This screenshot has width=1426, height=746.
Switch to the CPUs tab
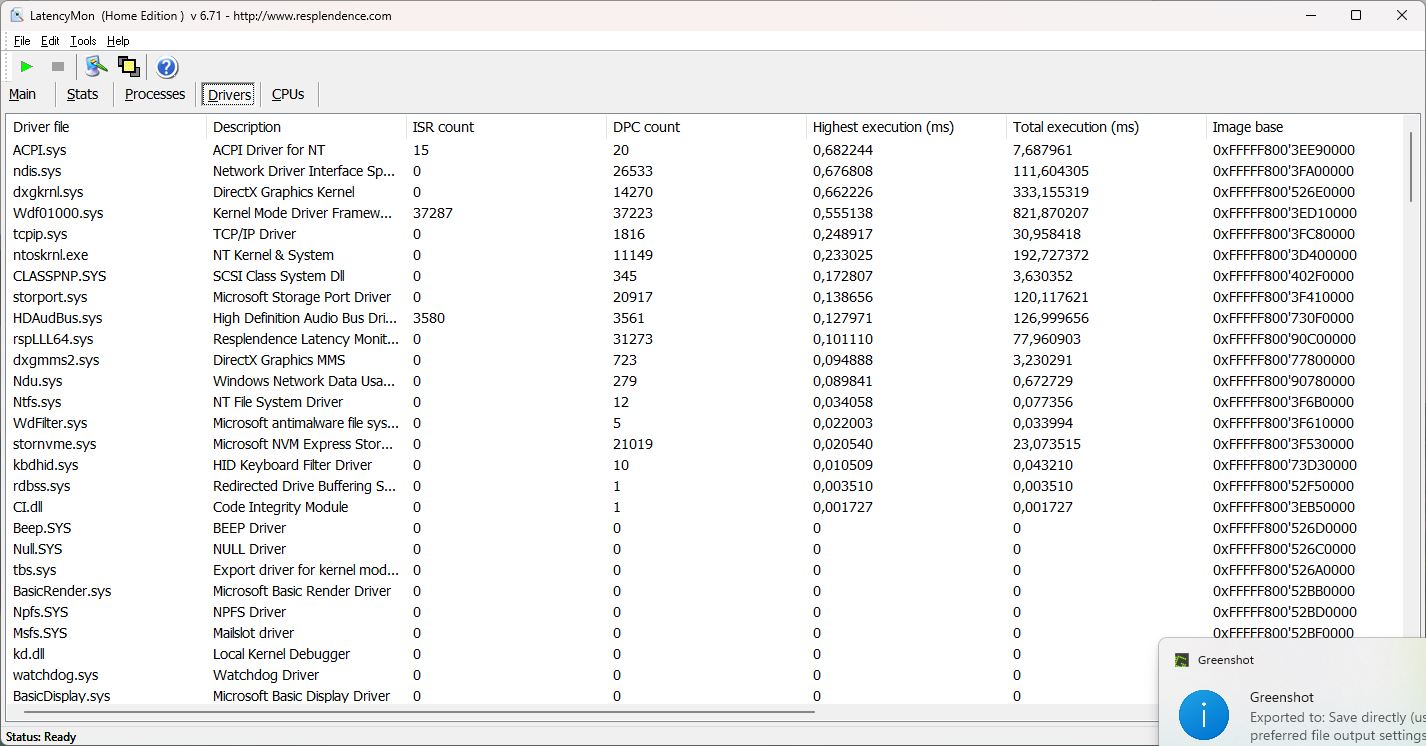pos(288,94)
